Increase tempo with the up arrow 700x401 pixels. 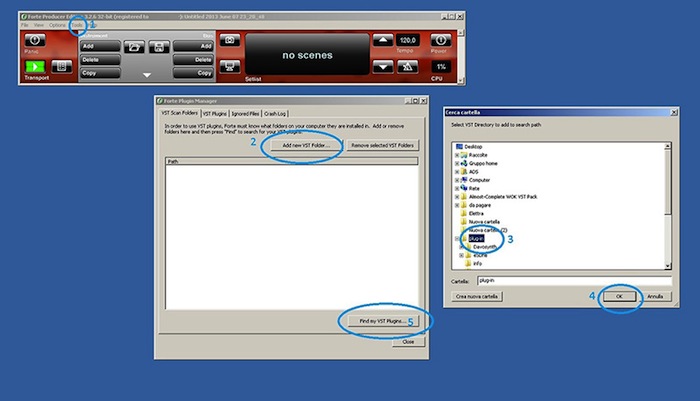click(x=384, y=41)
